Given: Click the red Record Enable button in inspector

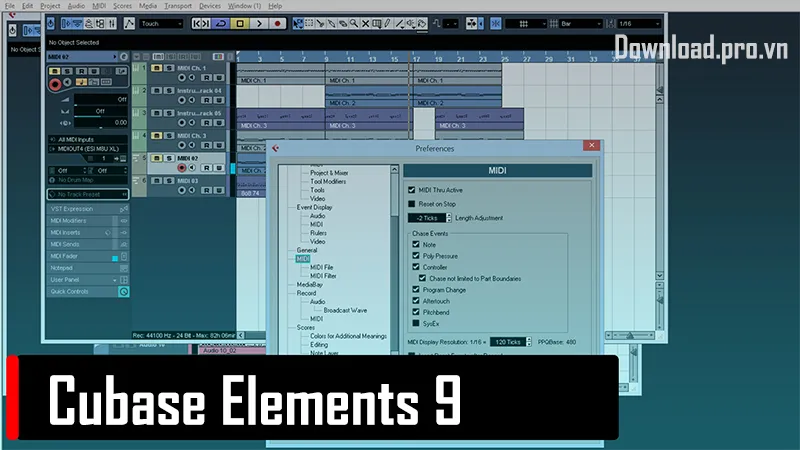Looking at the screenshot, I should (55, 84).
